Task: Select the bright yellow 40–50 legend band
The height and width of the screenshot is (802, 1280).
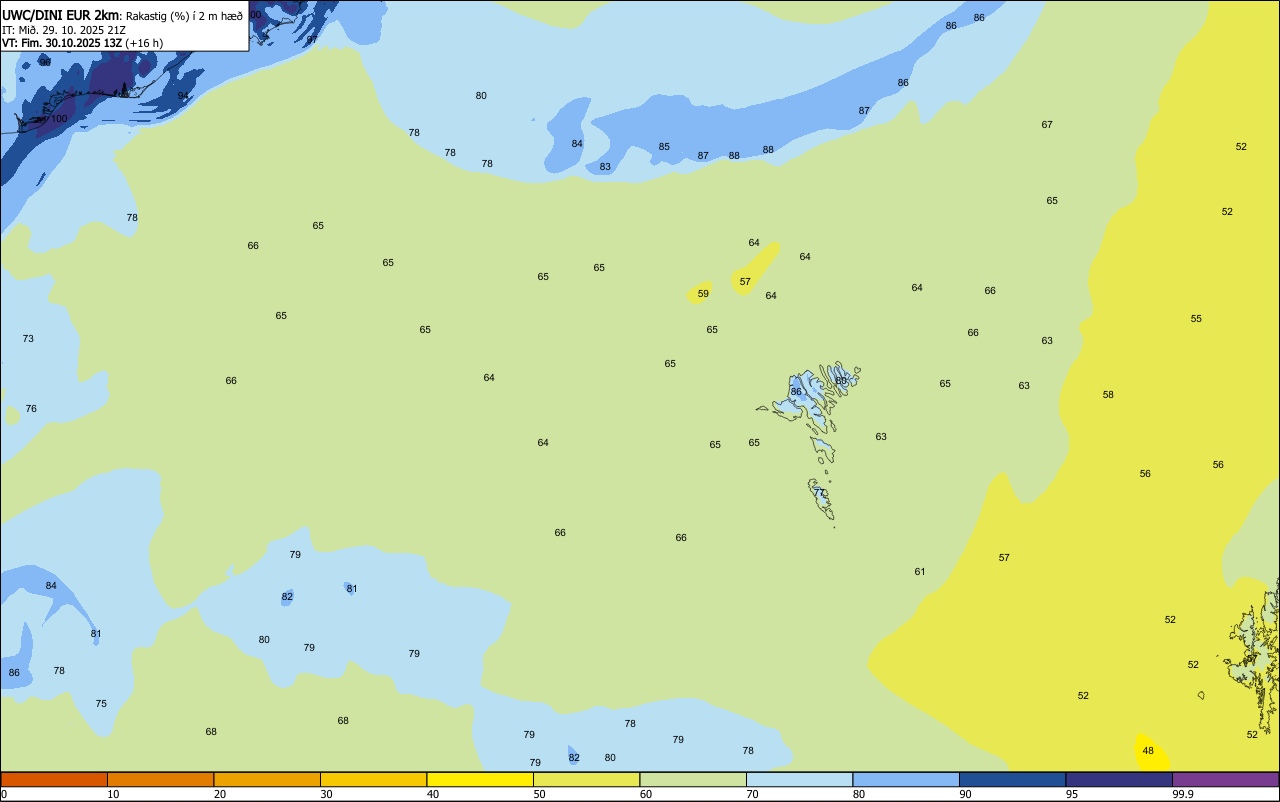Action: coord(480,779)
